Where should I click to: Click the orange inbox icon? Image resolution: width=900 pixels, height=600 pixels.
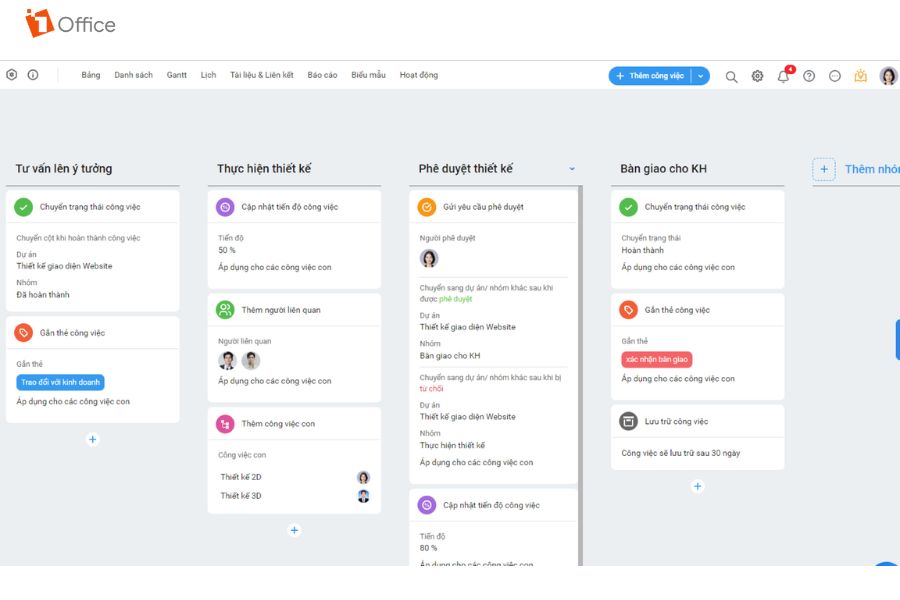(860, 76)
